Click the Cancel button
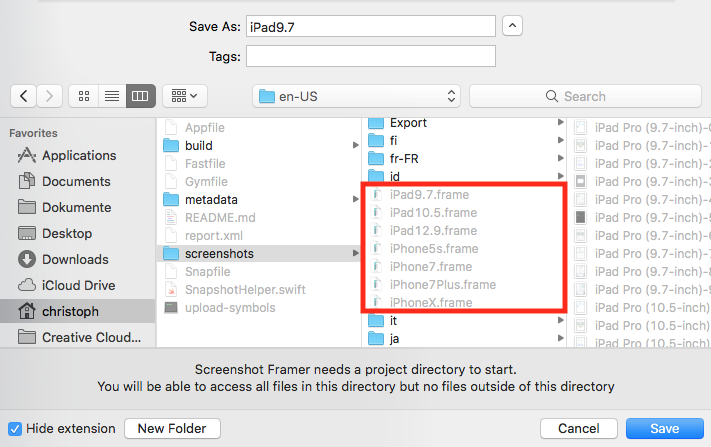711x447 pixels. (x=578, y=429)
